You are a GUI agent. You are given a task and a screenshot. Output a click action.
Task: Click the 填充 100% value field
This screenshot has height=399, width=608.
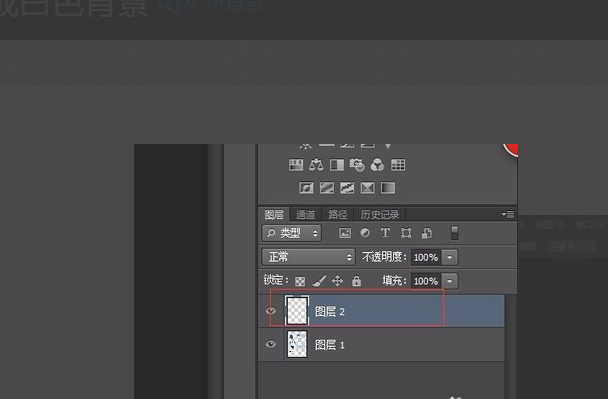426,281
